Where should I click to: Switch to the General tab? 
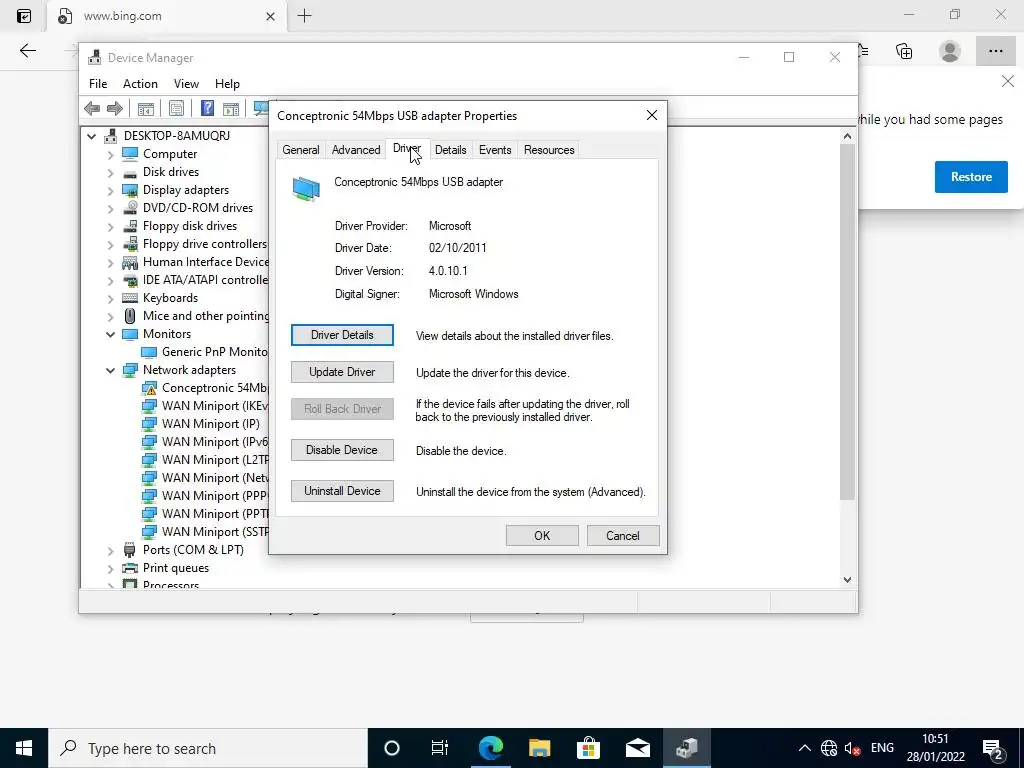click(300, 150)
